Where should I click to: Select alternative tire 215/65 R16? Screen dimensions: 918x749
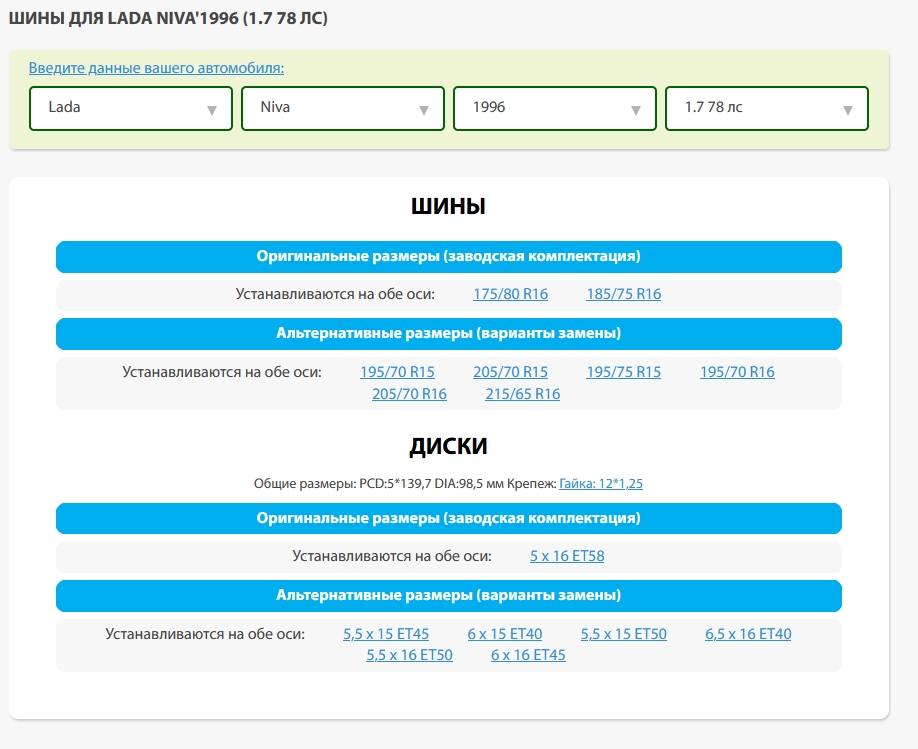[x=522, y=394]
